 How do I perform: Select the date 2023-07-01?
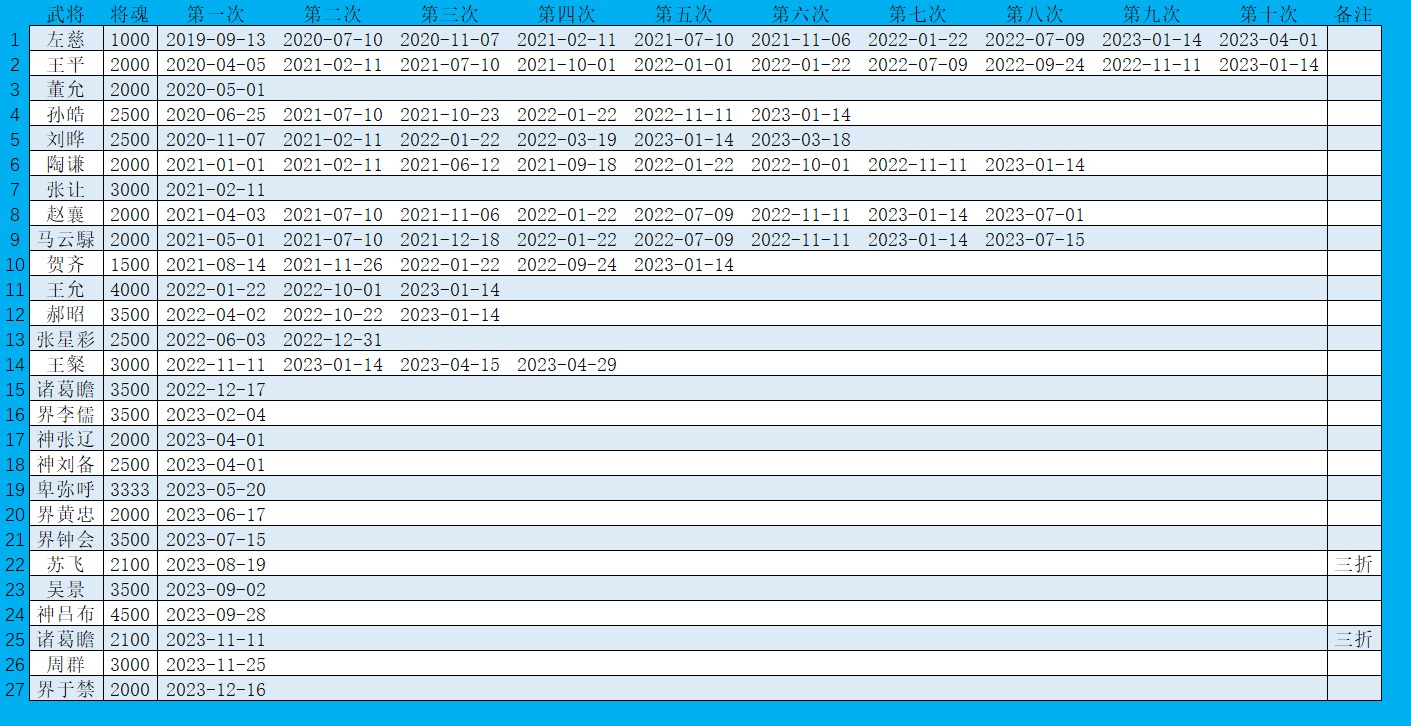click(1035, 215)
